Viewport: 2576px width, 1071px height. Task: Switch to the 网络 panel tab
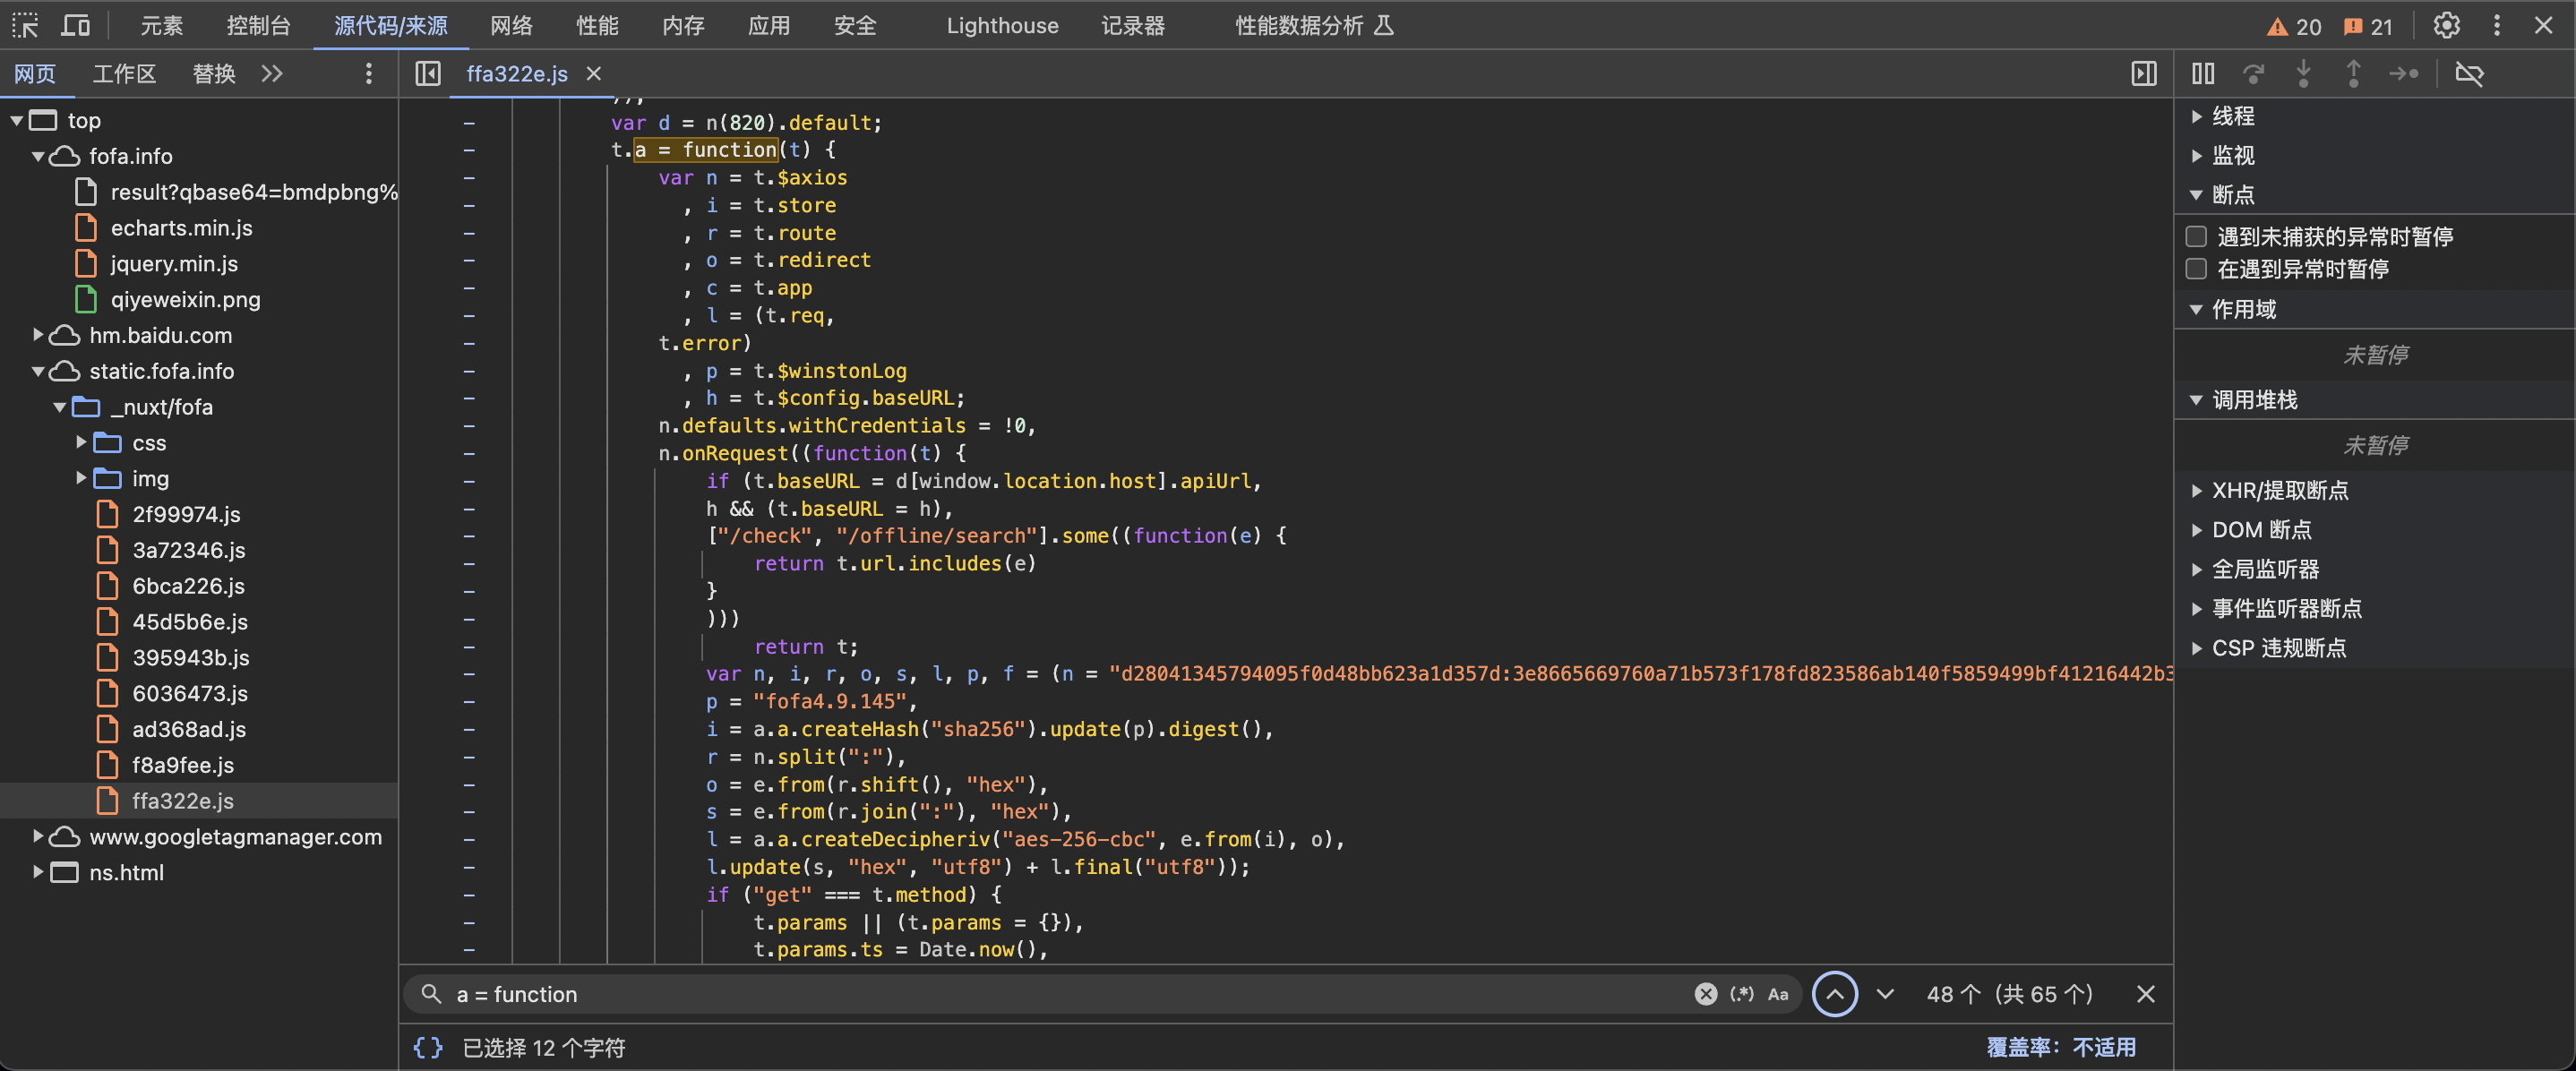click(511, 25)
